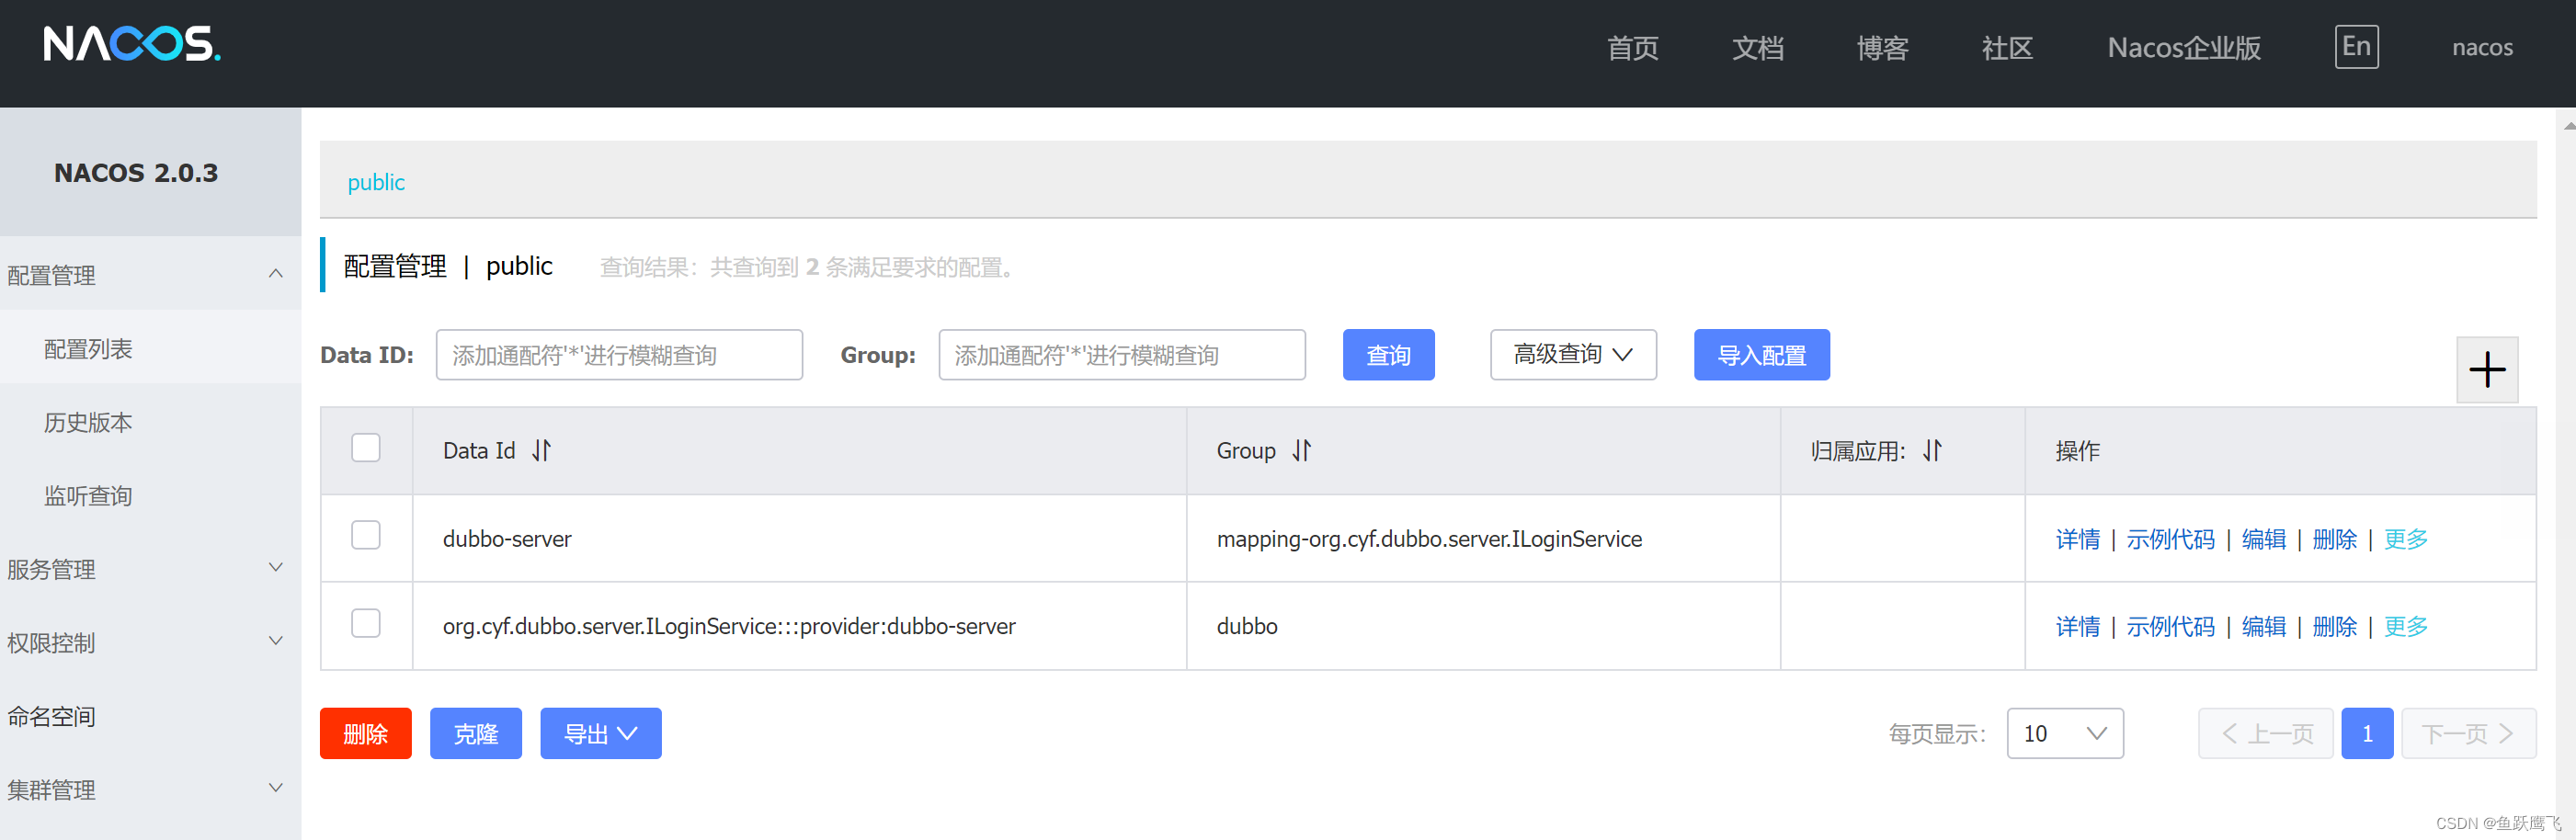Open the 高级查询 dropdown
2576x840 pixels.
click(x=1573, y=355)
